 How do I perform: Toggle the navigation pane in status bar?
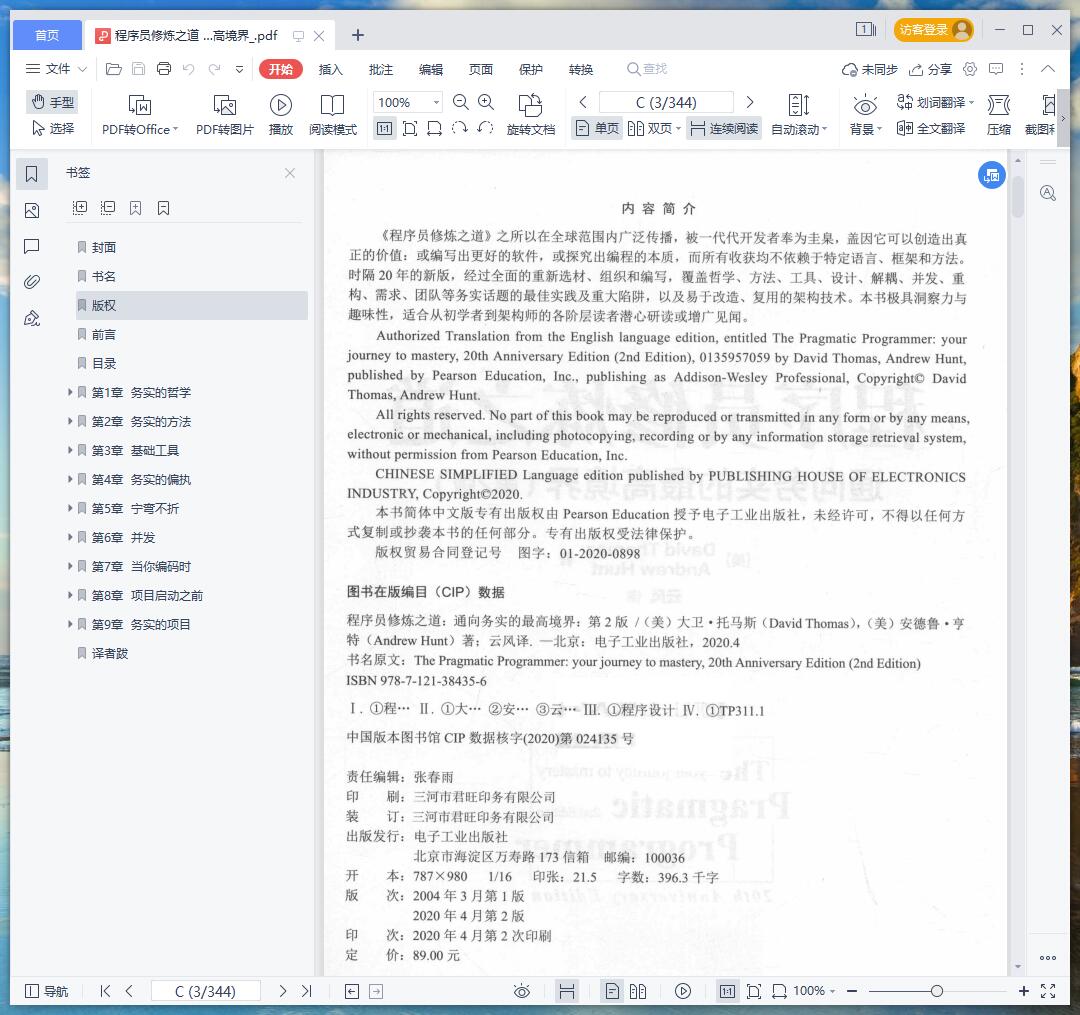pos(47,991)
